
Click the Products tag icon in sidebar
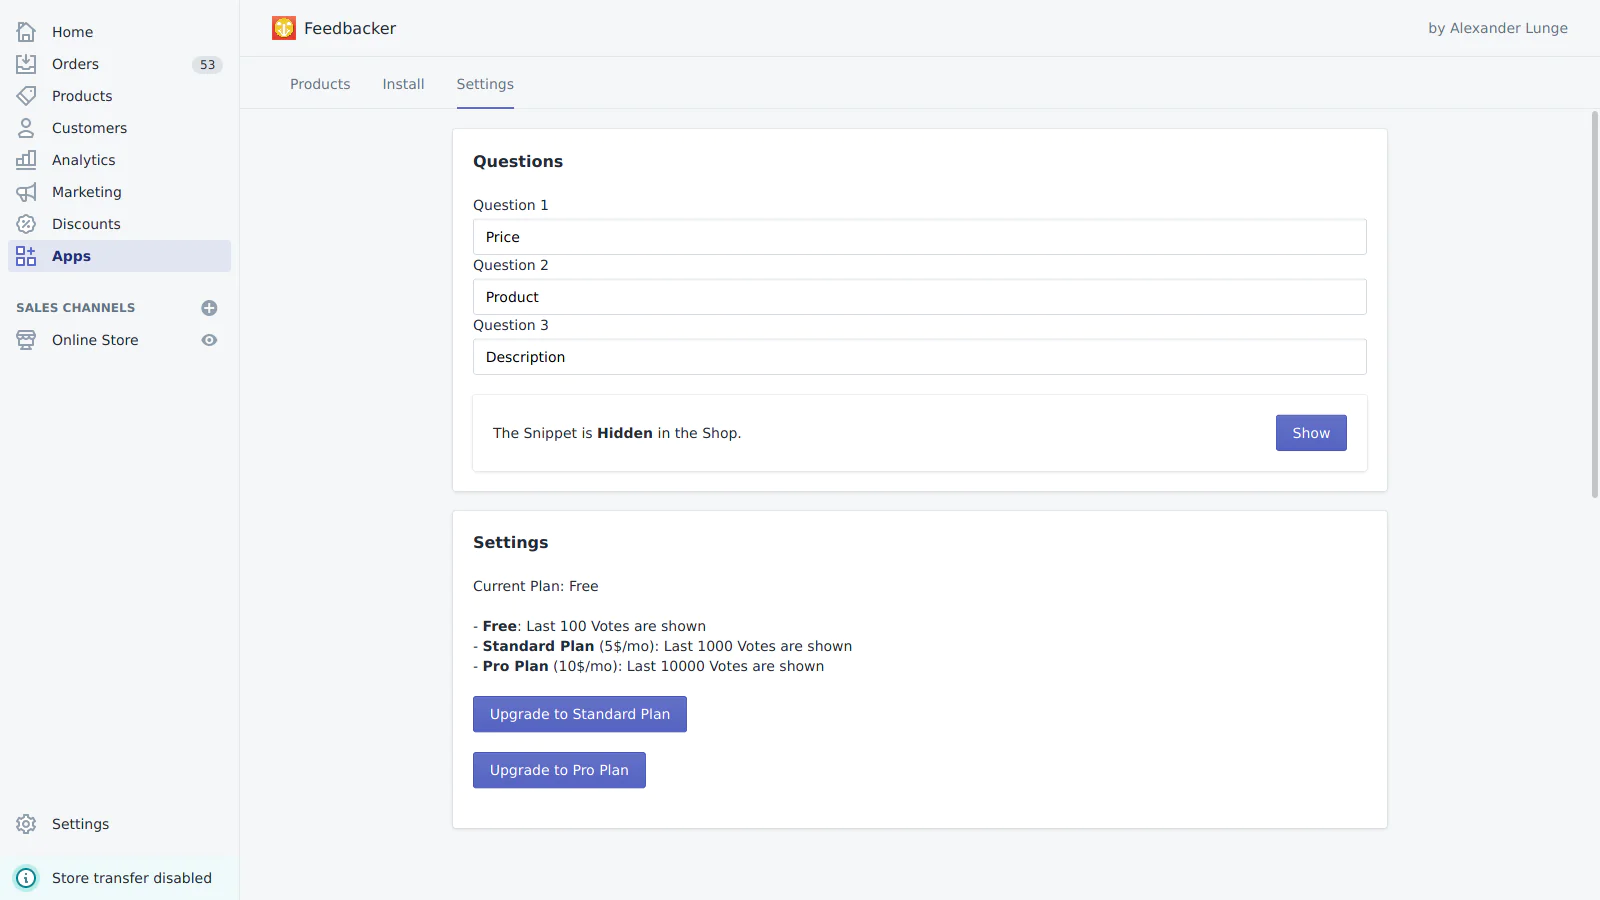point(26,96)
